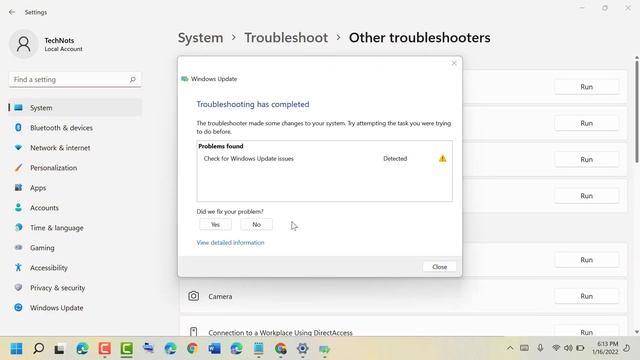640x360 pixels.
Task: Open the Windows Start menu
Action: tap(16, 349)
